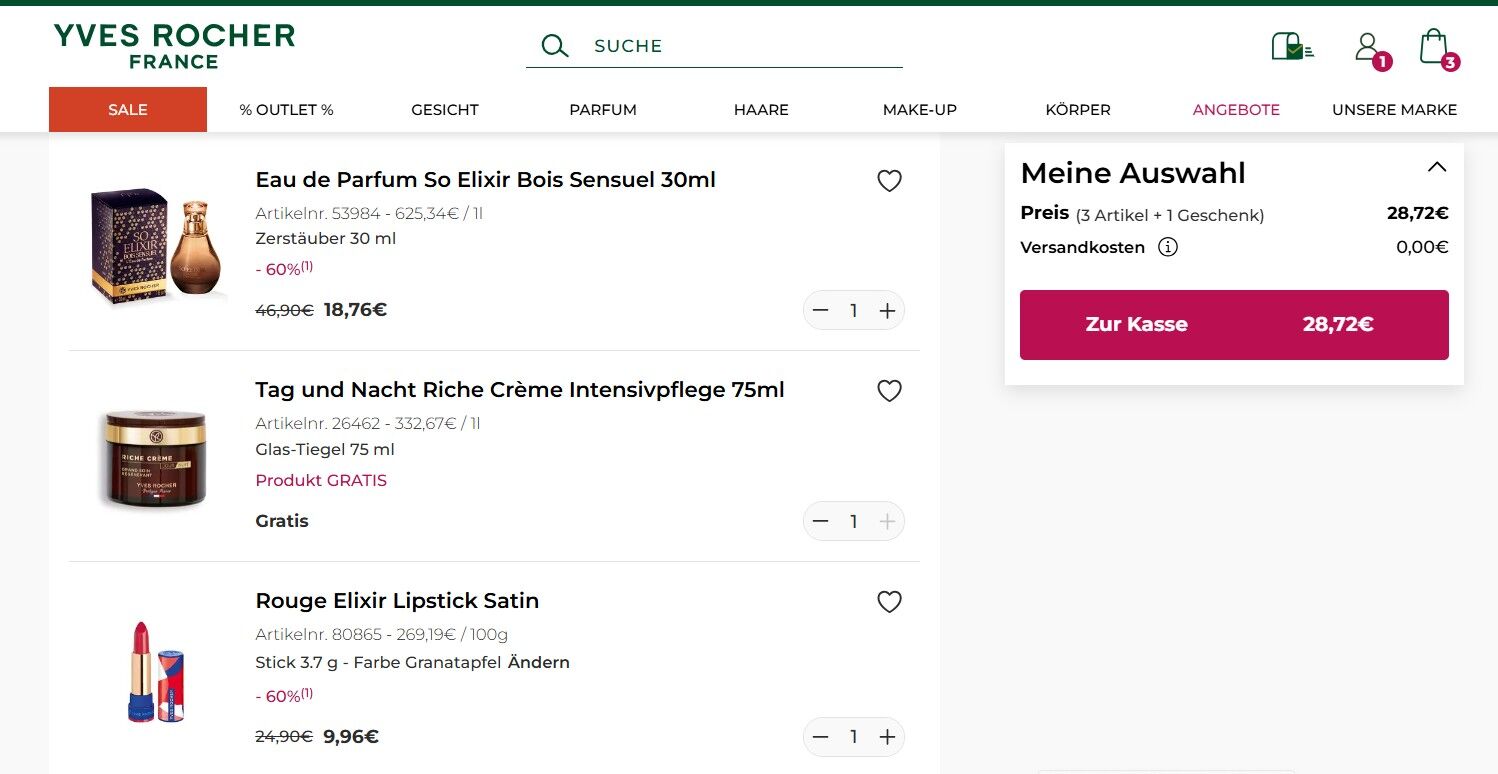Click the search magnifier icon
The image size is (1498, 774).
554,46
